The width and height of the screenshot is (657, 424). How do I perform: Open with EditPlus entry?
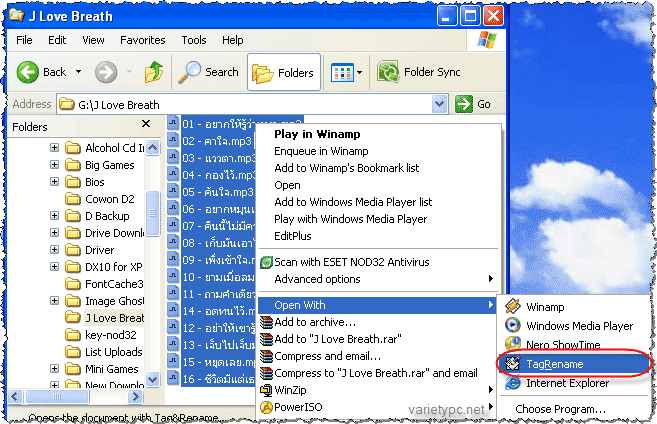tap(379, 236)
